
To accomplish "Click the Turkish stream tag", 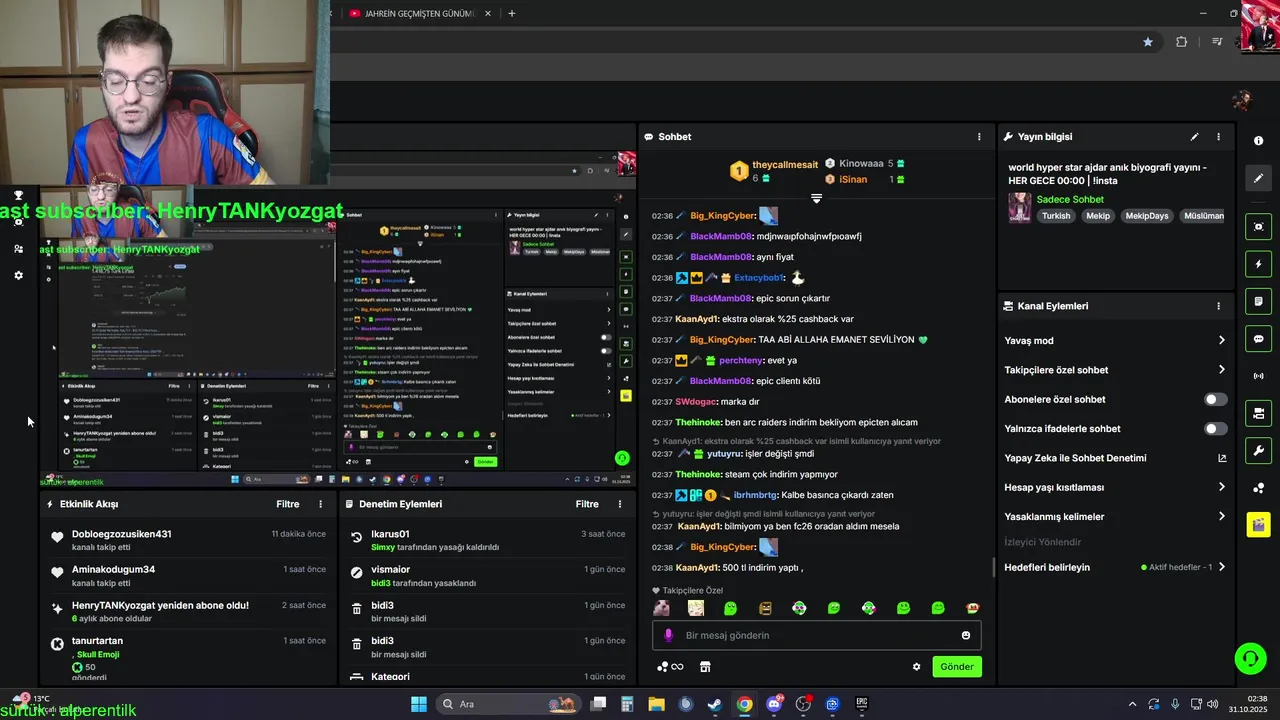I will click(1056, 216).
